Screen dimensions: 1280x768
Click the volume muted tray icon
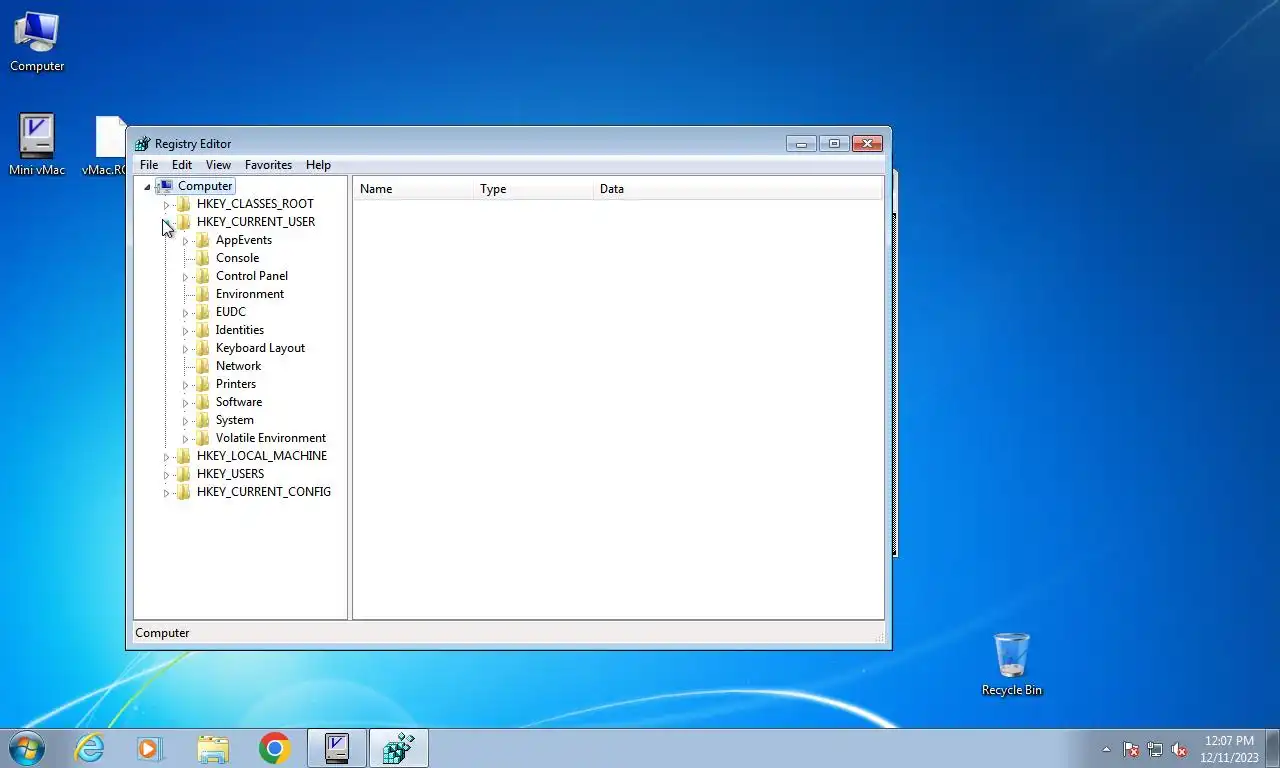coord(1179,749)
